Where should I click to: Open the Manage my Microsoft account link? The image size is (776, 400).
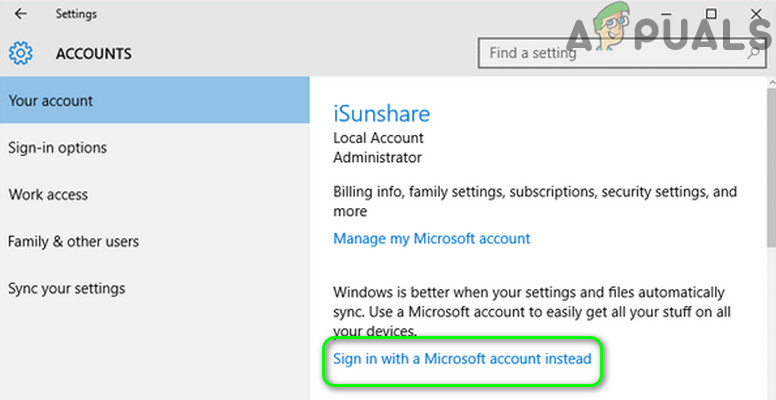point(432,239)
